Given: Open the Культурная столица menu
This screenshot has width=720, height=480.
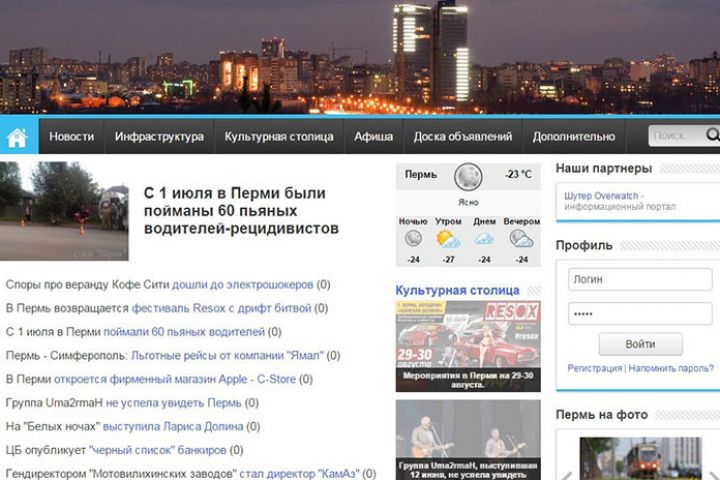Looking at the screenshot, I should point(279,136).
